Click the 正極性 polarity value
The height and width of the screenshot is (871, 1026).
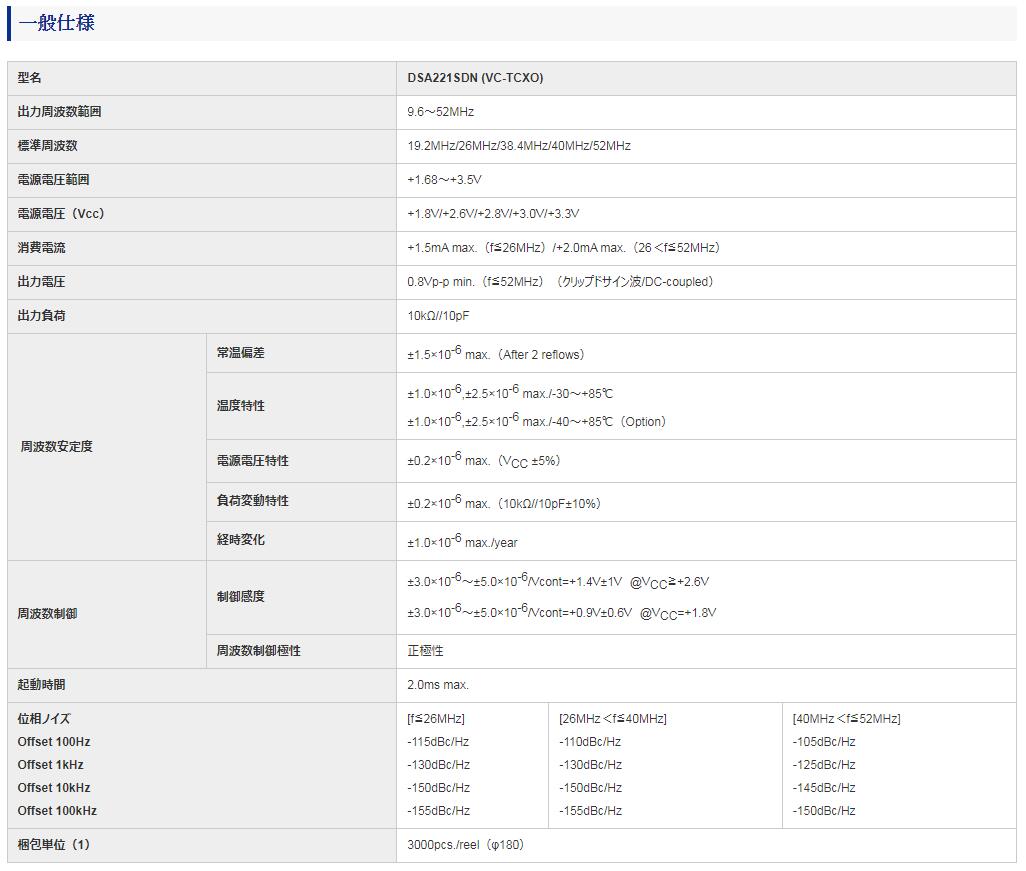(425, 651)
